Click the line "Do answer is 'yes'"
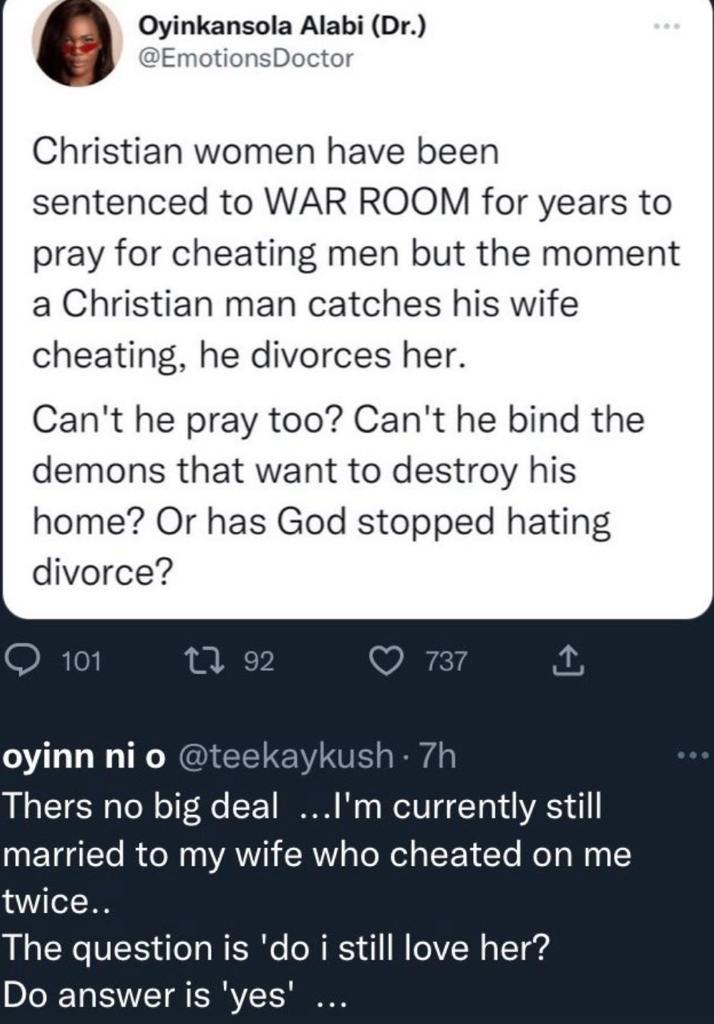The height and width of the screenshot is (1024, 714). click(x=170, y=997)
